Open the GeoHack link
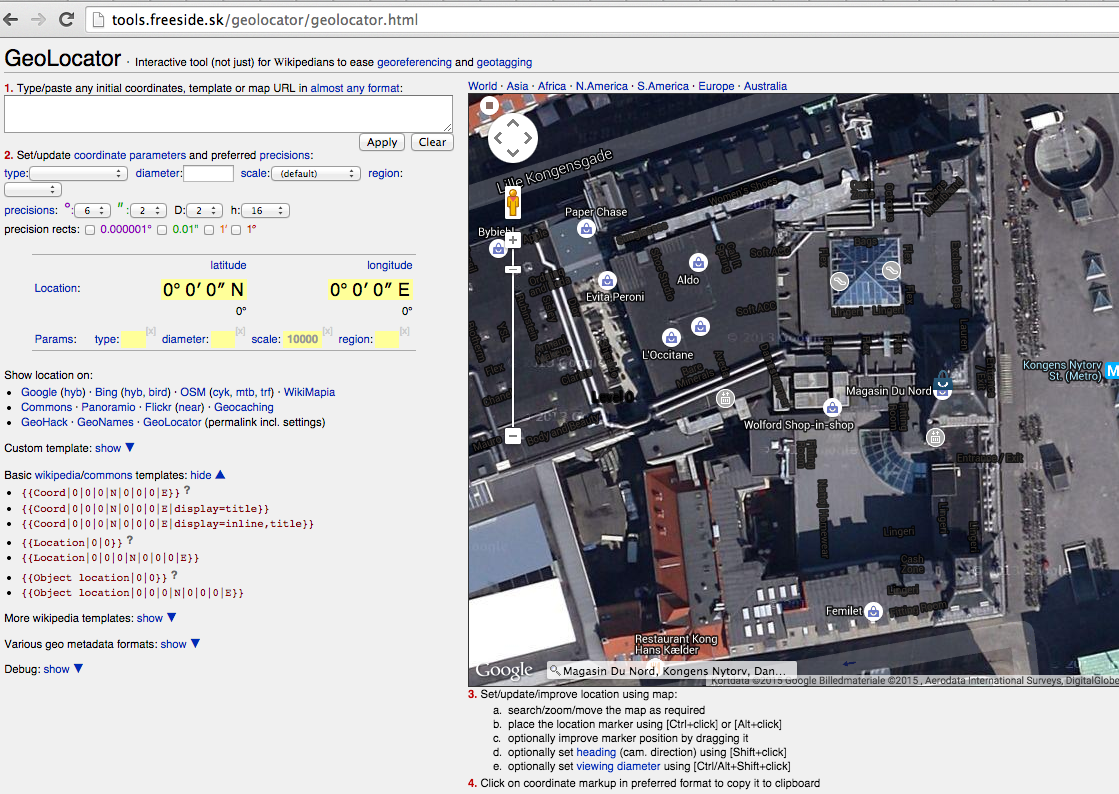 44,422
